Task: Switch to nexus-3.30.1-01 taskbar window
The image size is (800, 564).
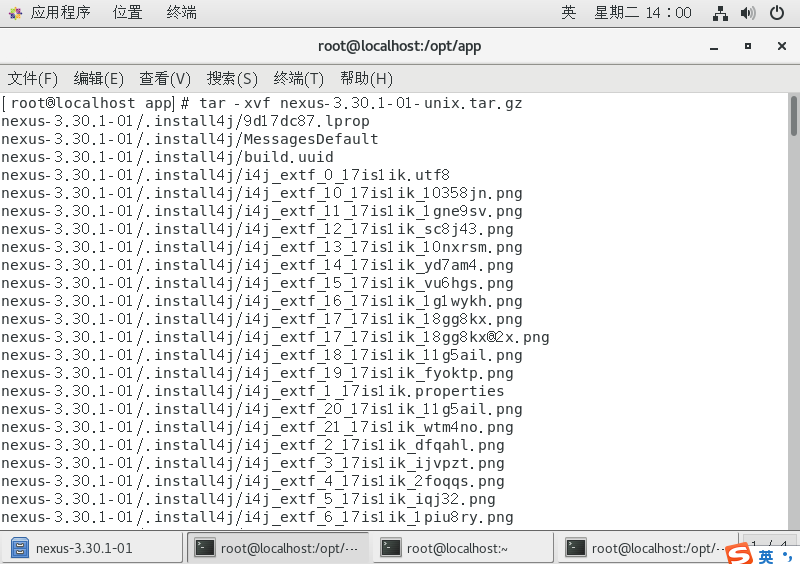Action: click(91, 548)
